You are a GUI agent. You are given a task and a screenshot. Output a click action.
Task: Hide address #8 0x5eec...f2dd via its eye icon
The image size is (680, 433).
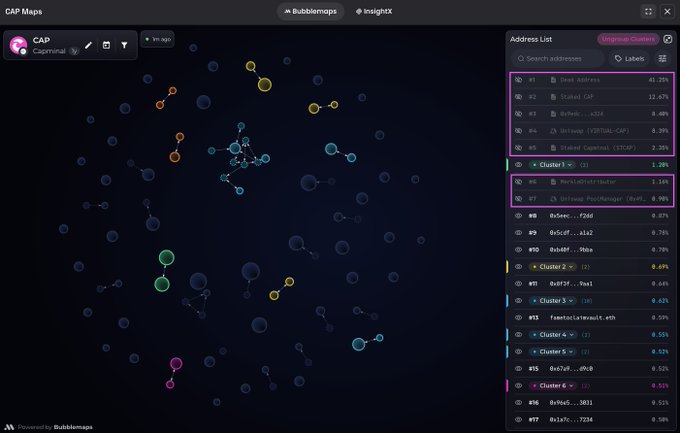[518, 216]
